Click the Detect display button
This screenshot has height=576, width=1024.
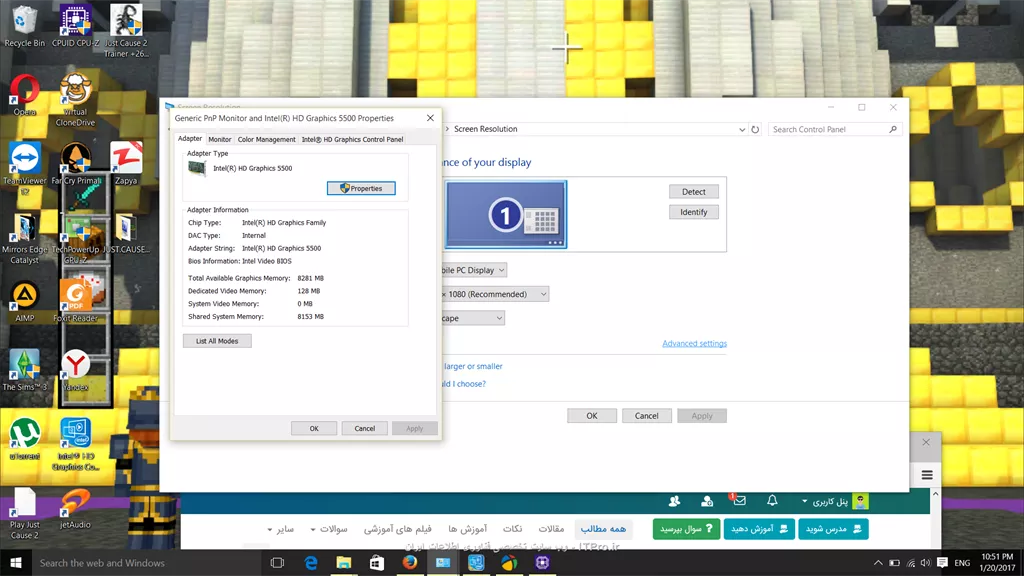(694, 191)
